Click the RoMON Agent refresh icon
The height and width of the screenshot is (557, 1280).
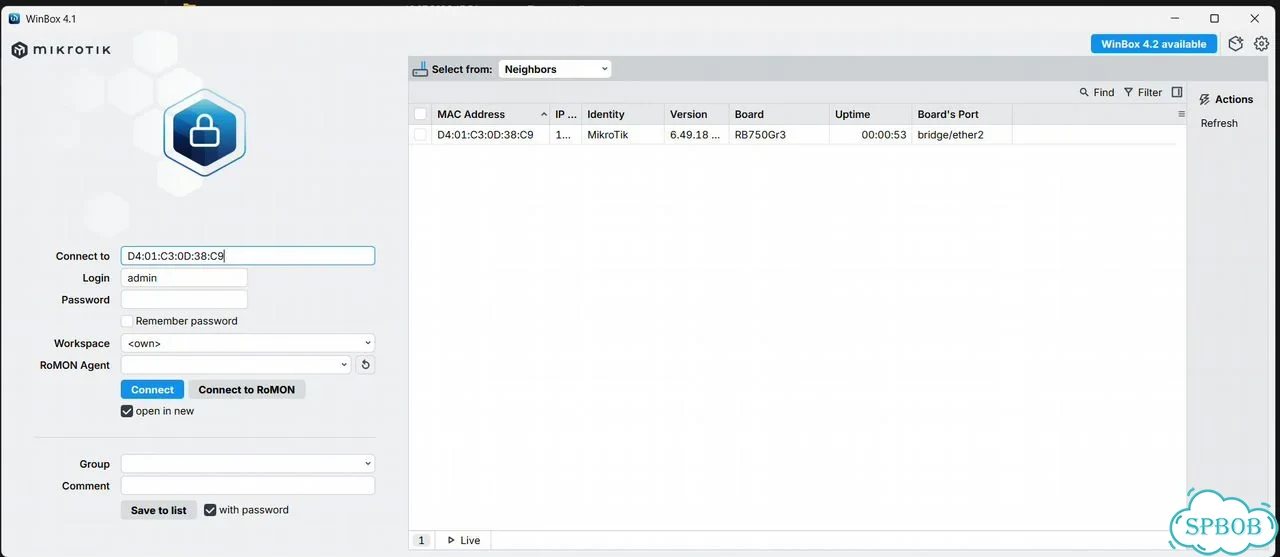pyautogui.click(x=365, y=365)
